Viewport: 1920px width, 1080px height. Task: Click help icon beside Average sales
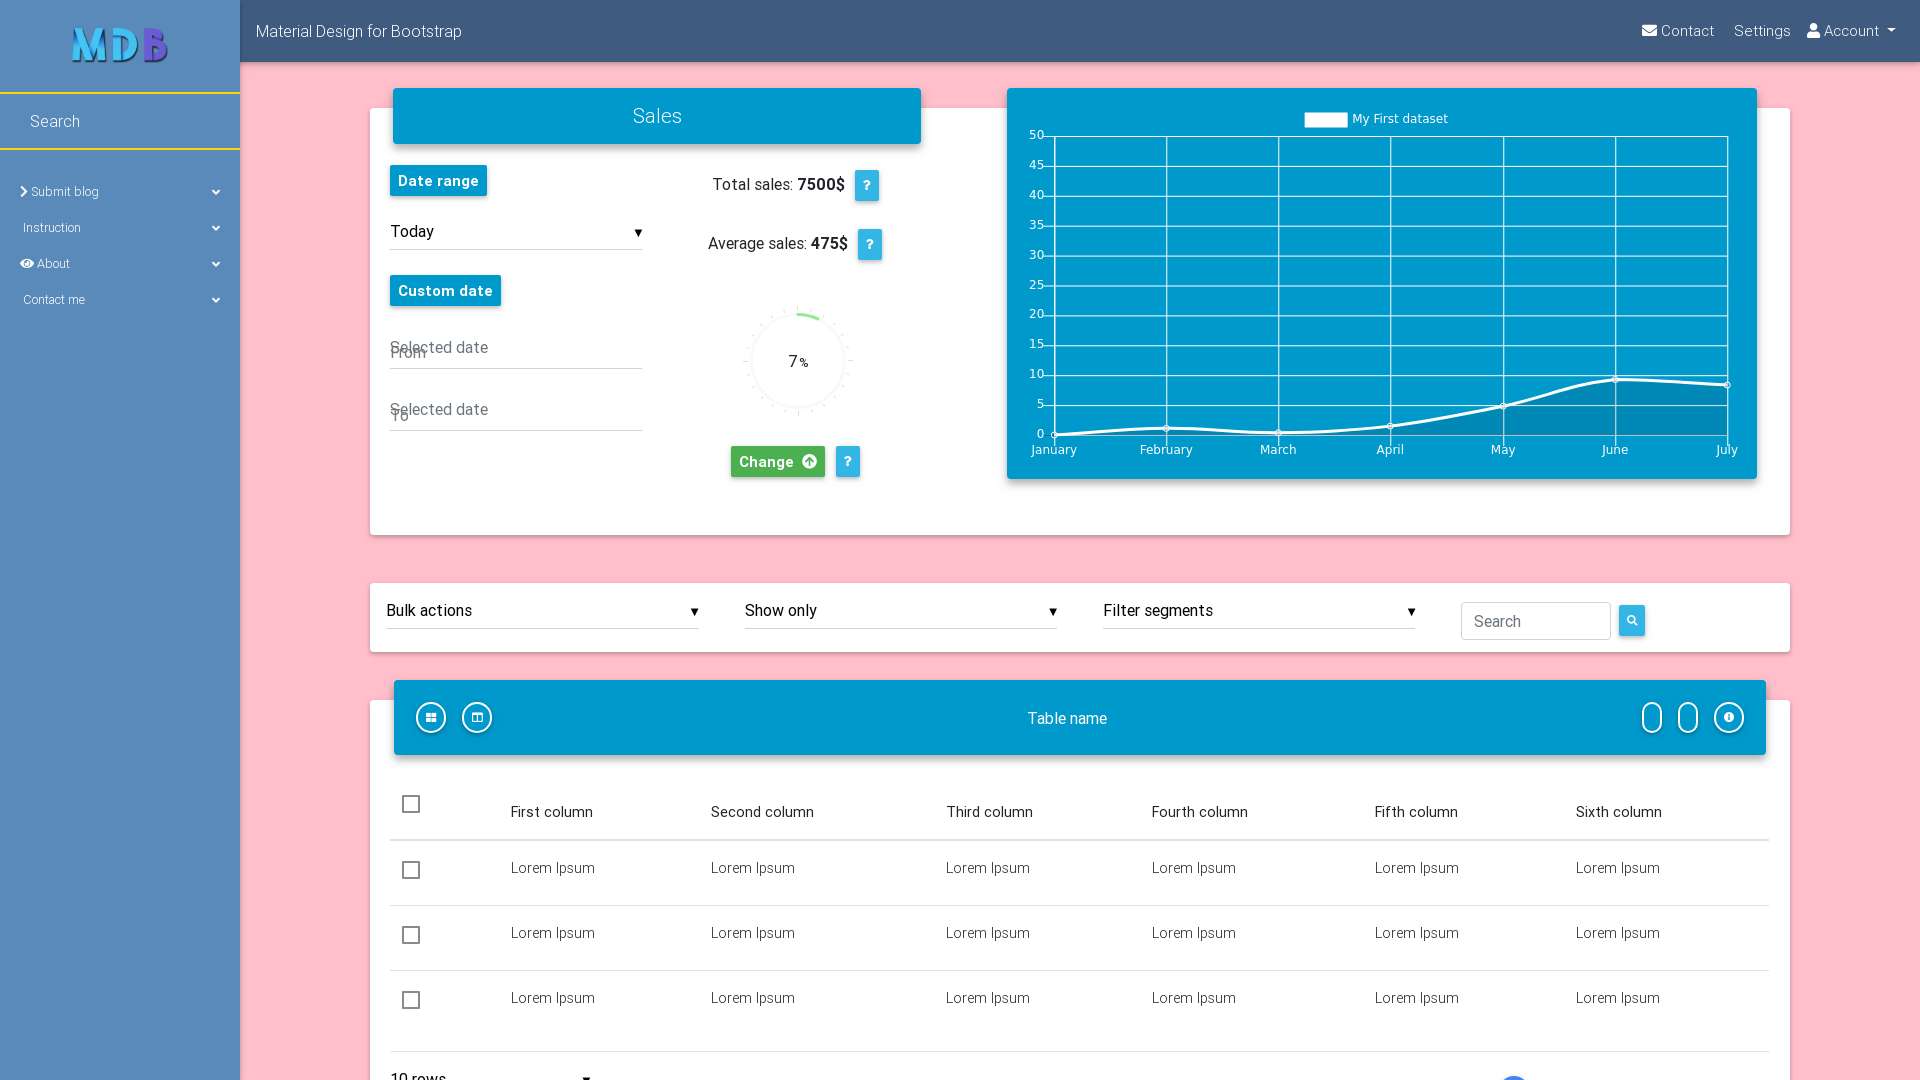point(870,245)
